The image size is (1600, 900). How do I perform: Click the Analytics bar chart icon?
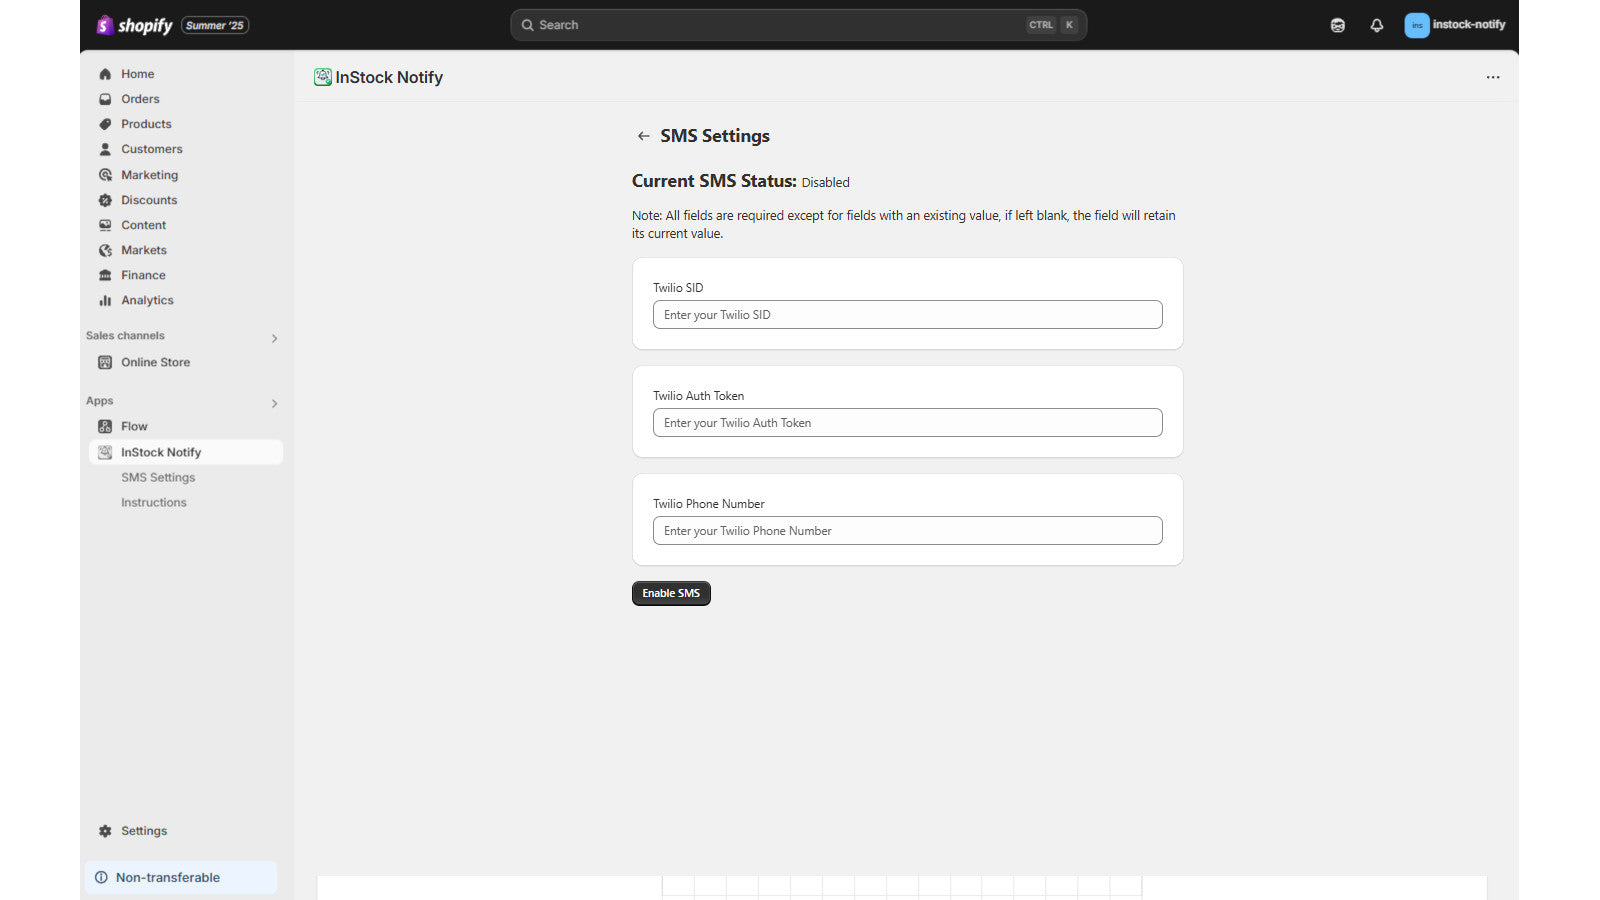tap(105, 300)
